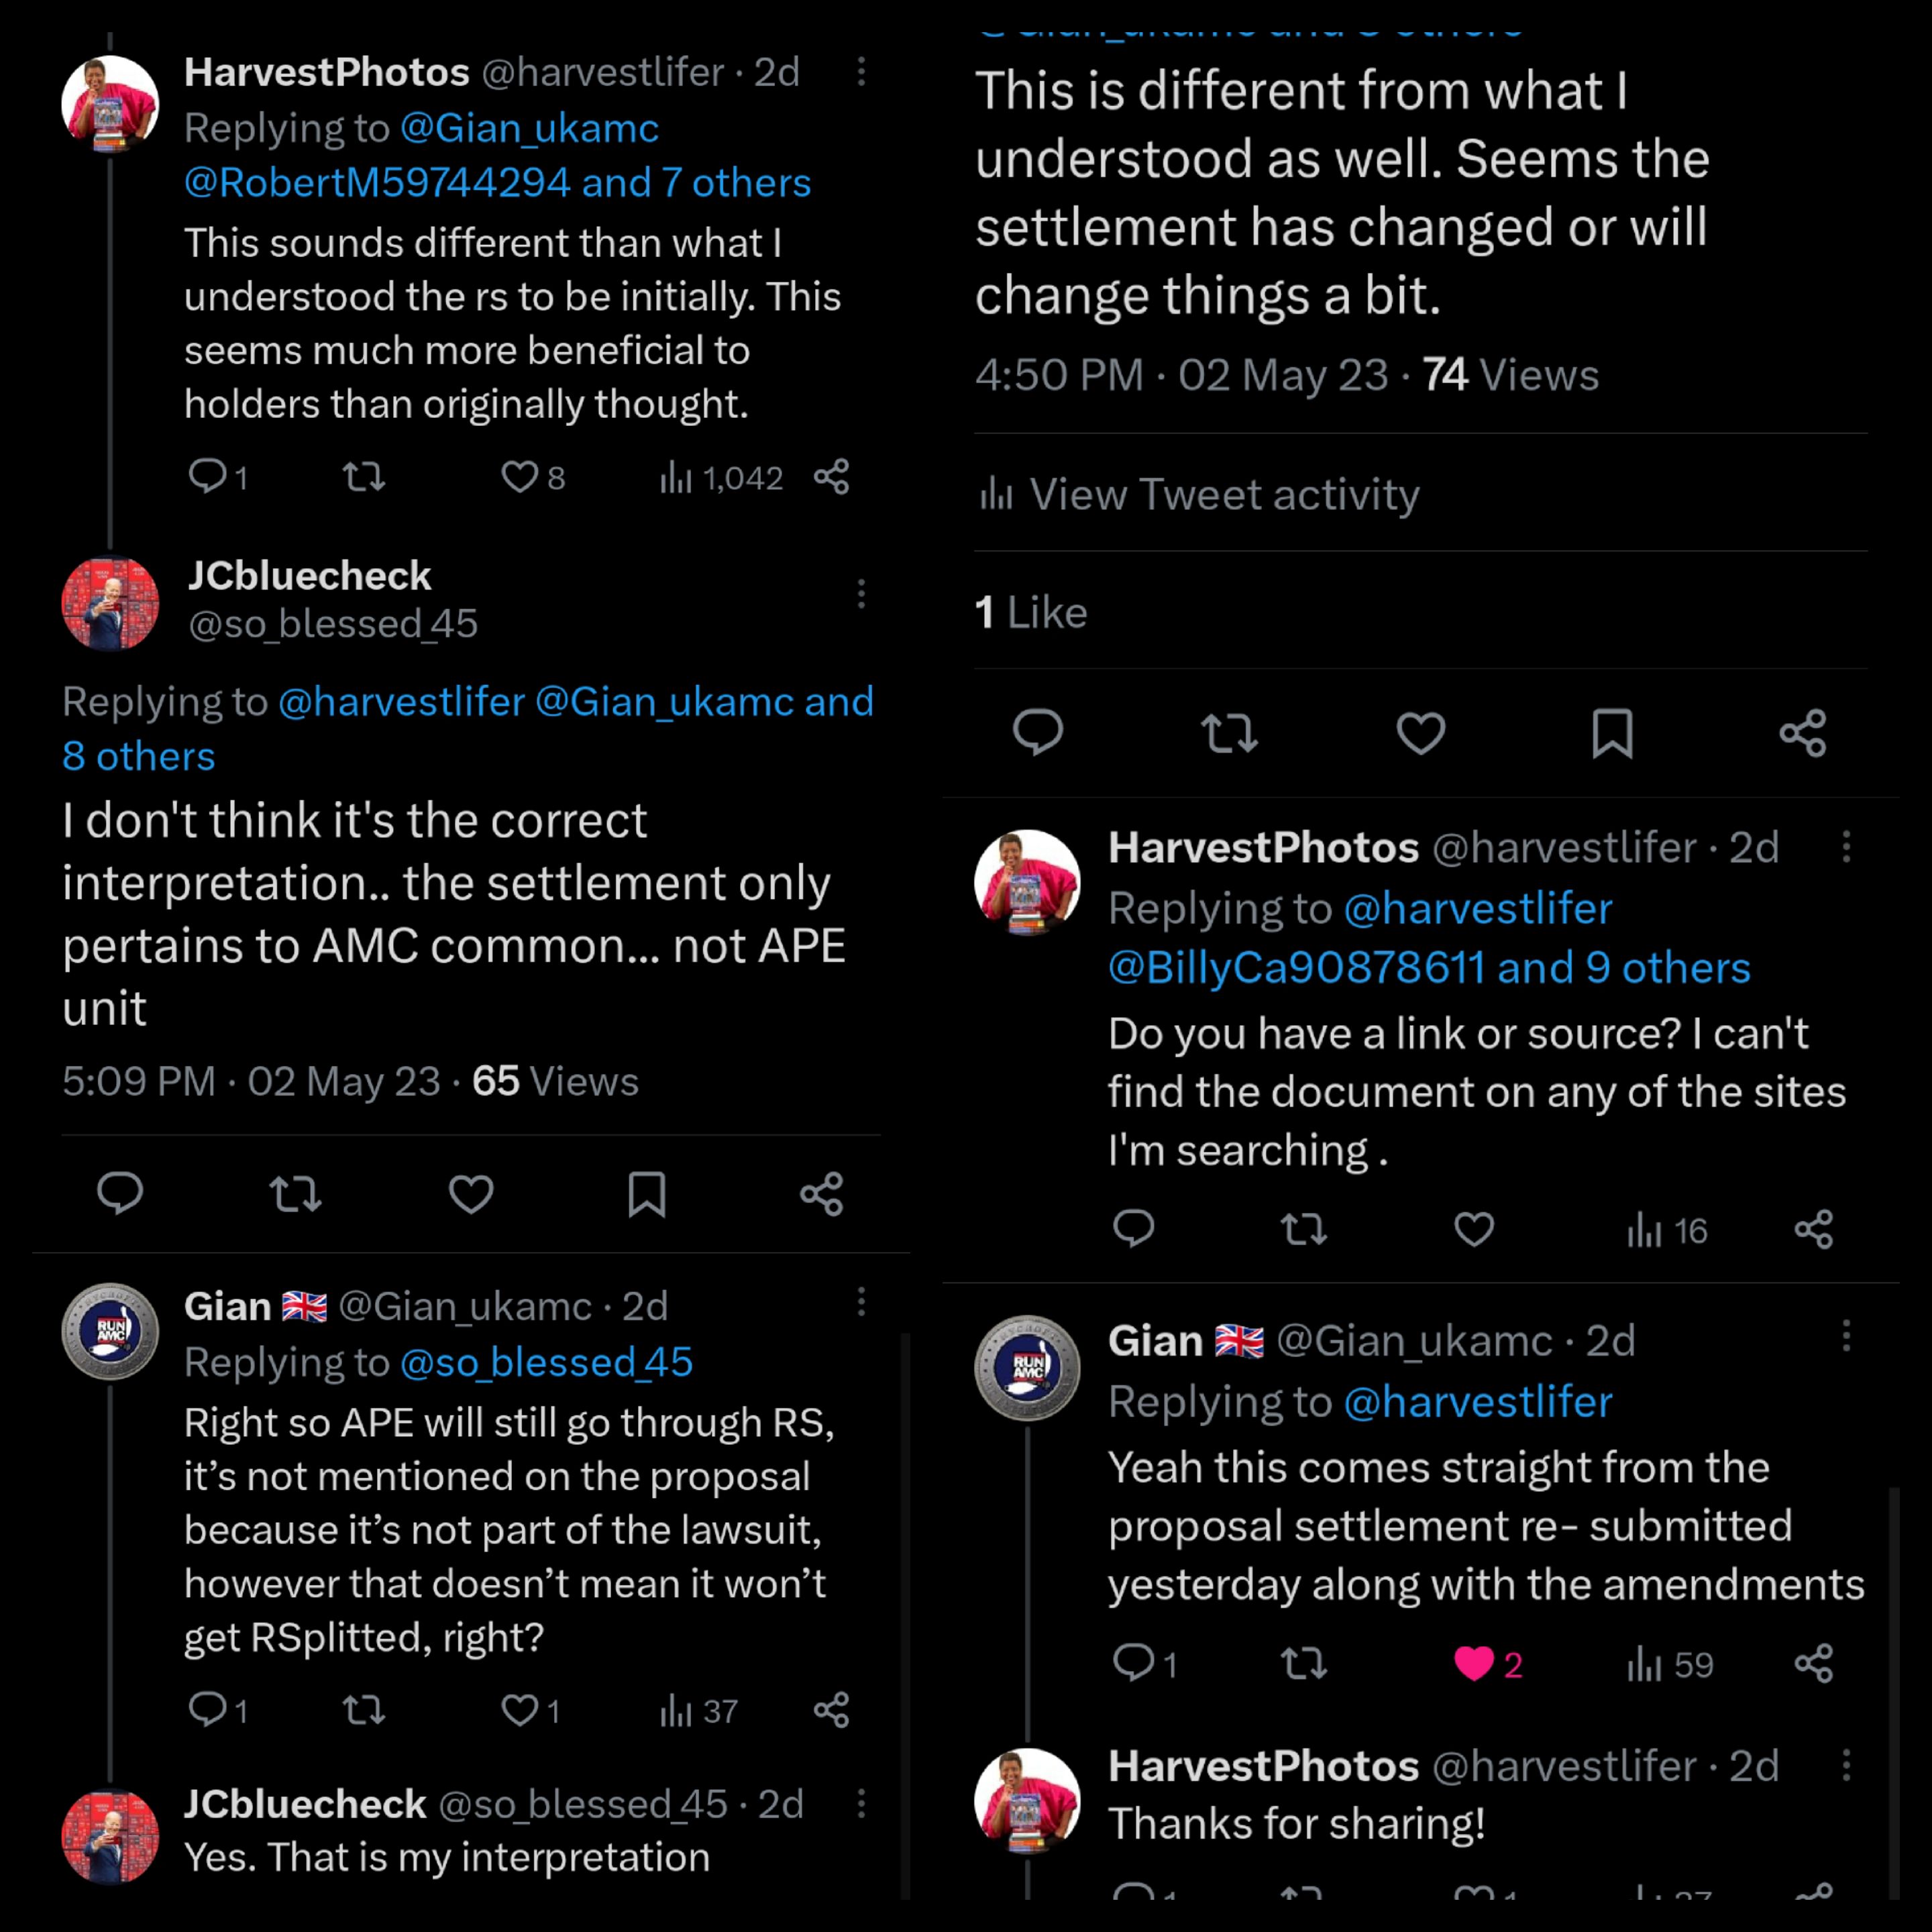Open more options on JCbluecheck's main tweet
The height and width of the screenshot is (1932, 1932).
click(x=861, y=595)
